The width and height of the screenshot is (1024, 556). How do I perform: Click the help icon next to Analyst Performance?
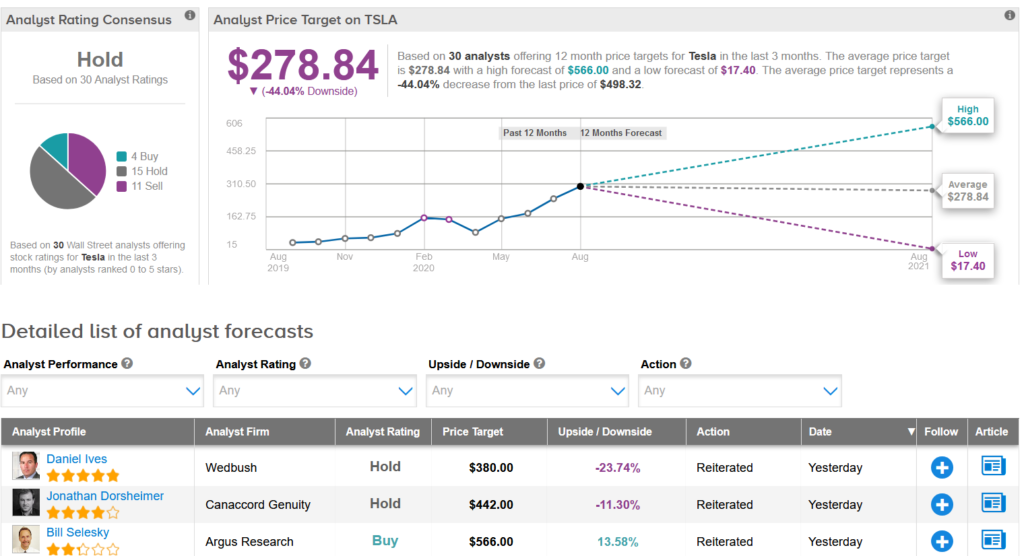[x=127, y=364]
